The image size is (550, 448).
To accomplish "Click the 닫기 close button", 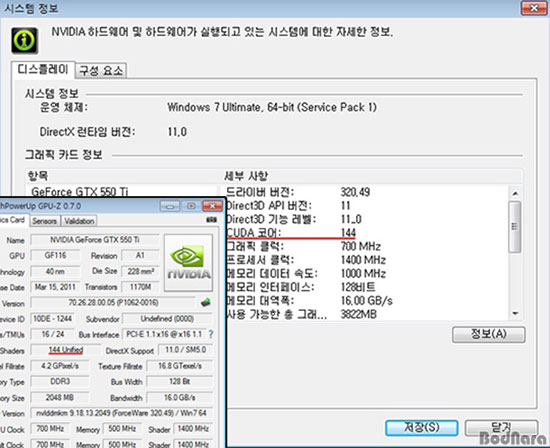I will (x=501, y=428).
